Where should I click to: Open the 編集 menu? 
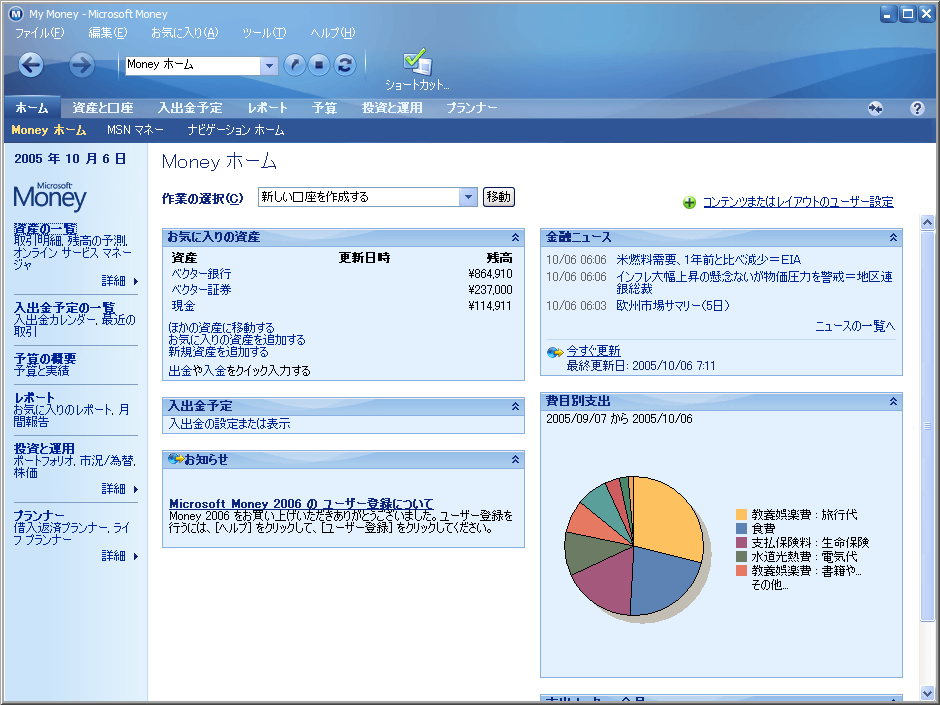click(108, 33)
